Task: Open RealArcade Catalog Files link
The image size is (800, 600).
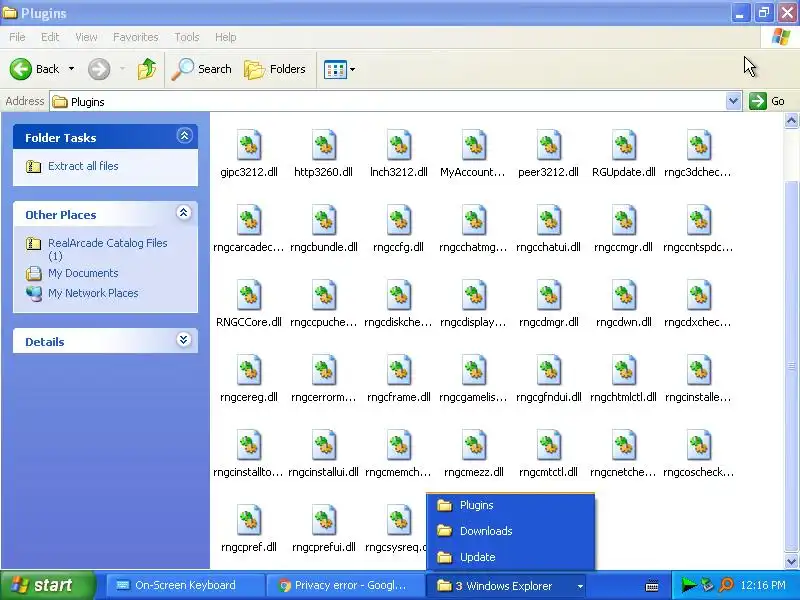Action: tap(108, 249)
